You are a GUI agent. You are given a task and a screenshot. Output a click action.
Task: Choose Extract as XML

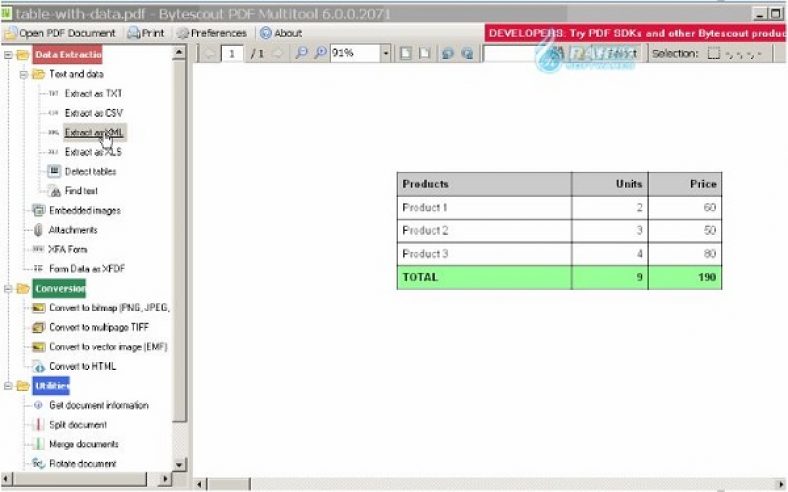[94, 133]
